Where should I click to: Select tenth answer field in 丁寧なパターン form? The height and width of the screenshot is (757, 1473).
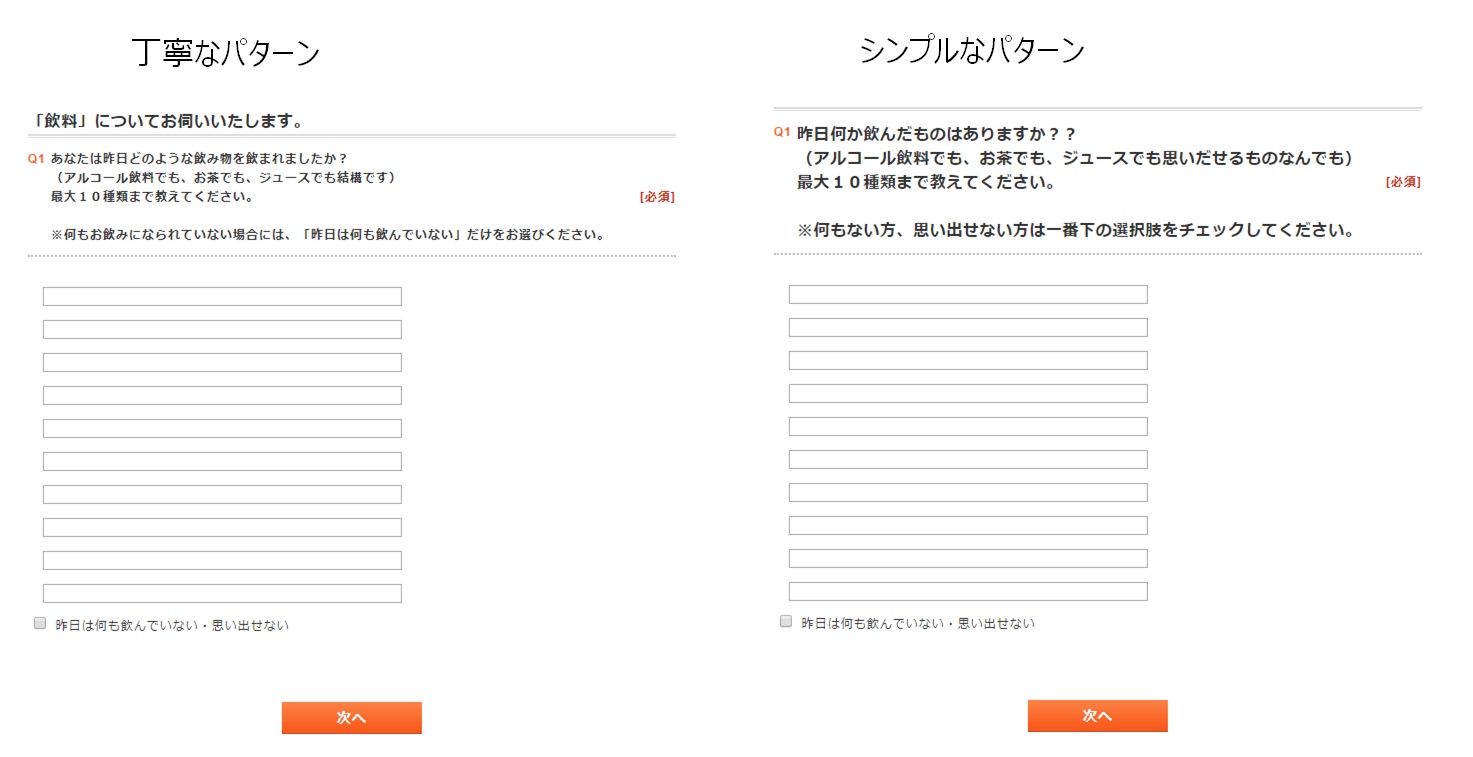tap(222, 593)
